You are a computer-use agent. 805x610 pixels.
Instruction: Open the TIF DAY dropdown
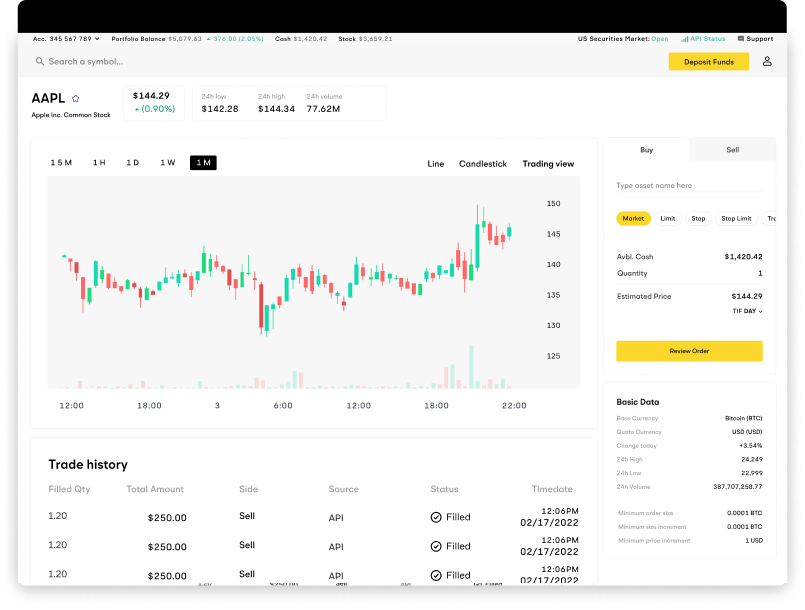pyautogui.click(x=745, y=311)
